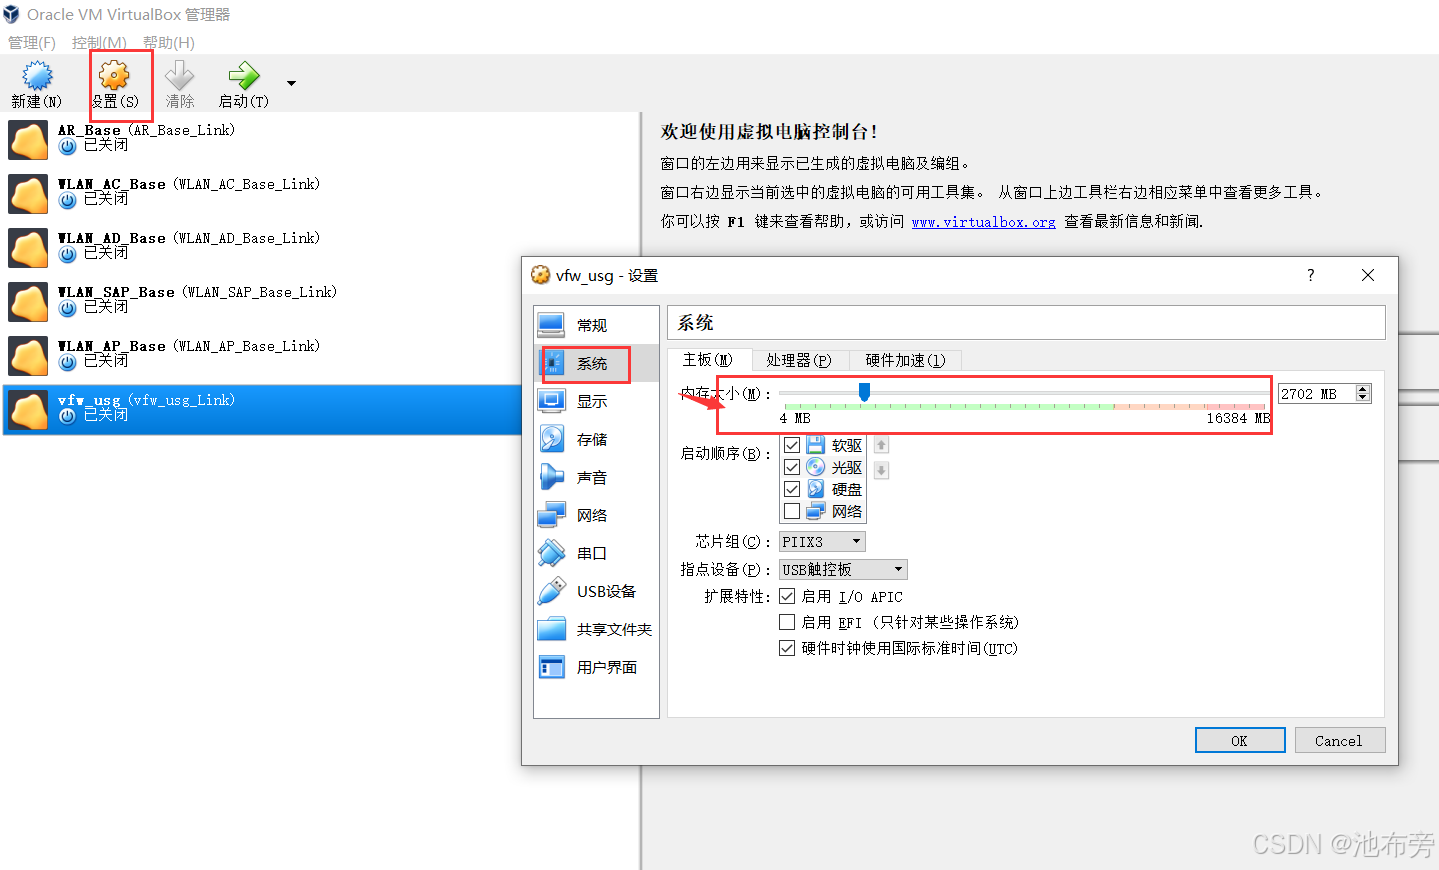The height and width of the screenshot is (870, 1439).
Task: Select WLAN_SAP_Base VM icon
Action: pyautogui.click(x=28, y=303)
